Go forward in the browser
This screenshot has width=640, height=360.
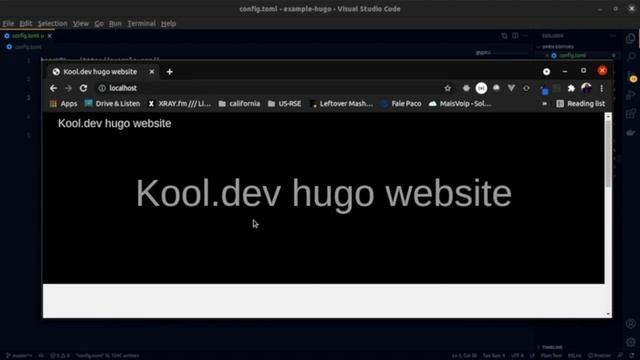point(68,88)
